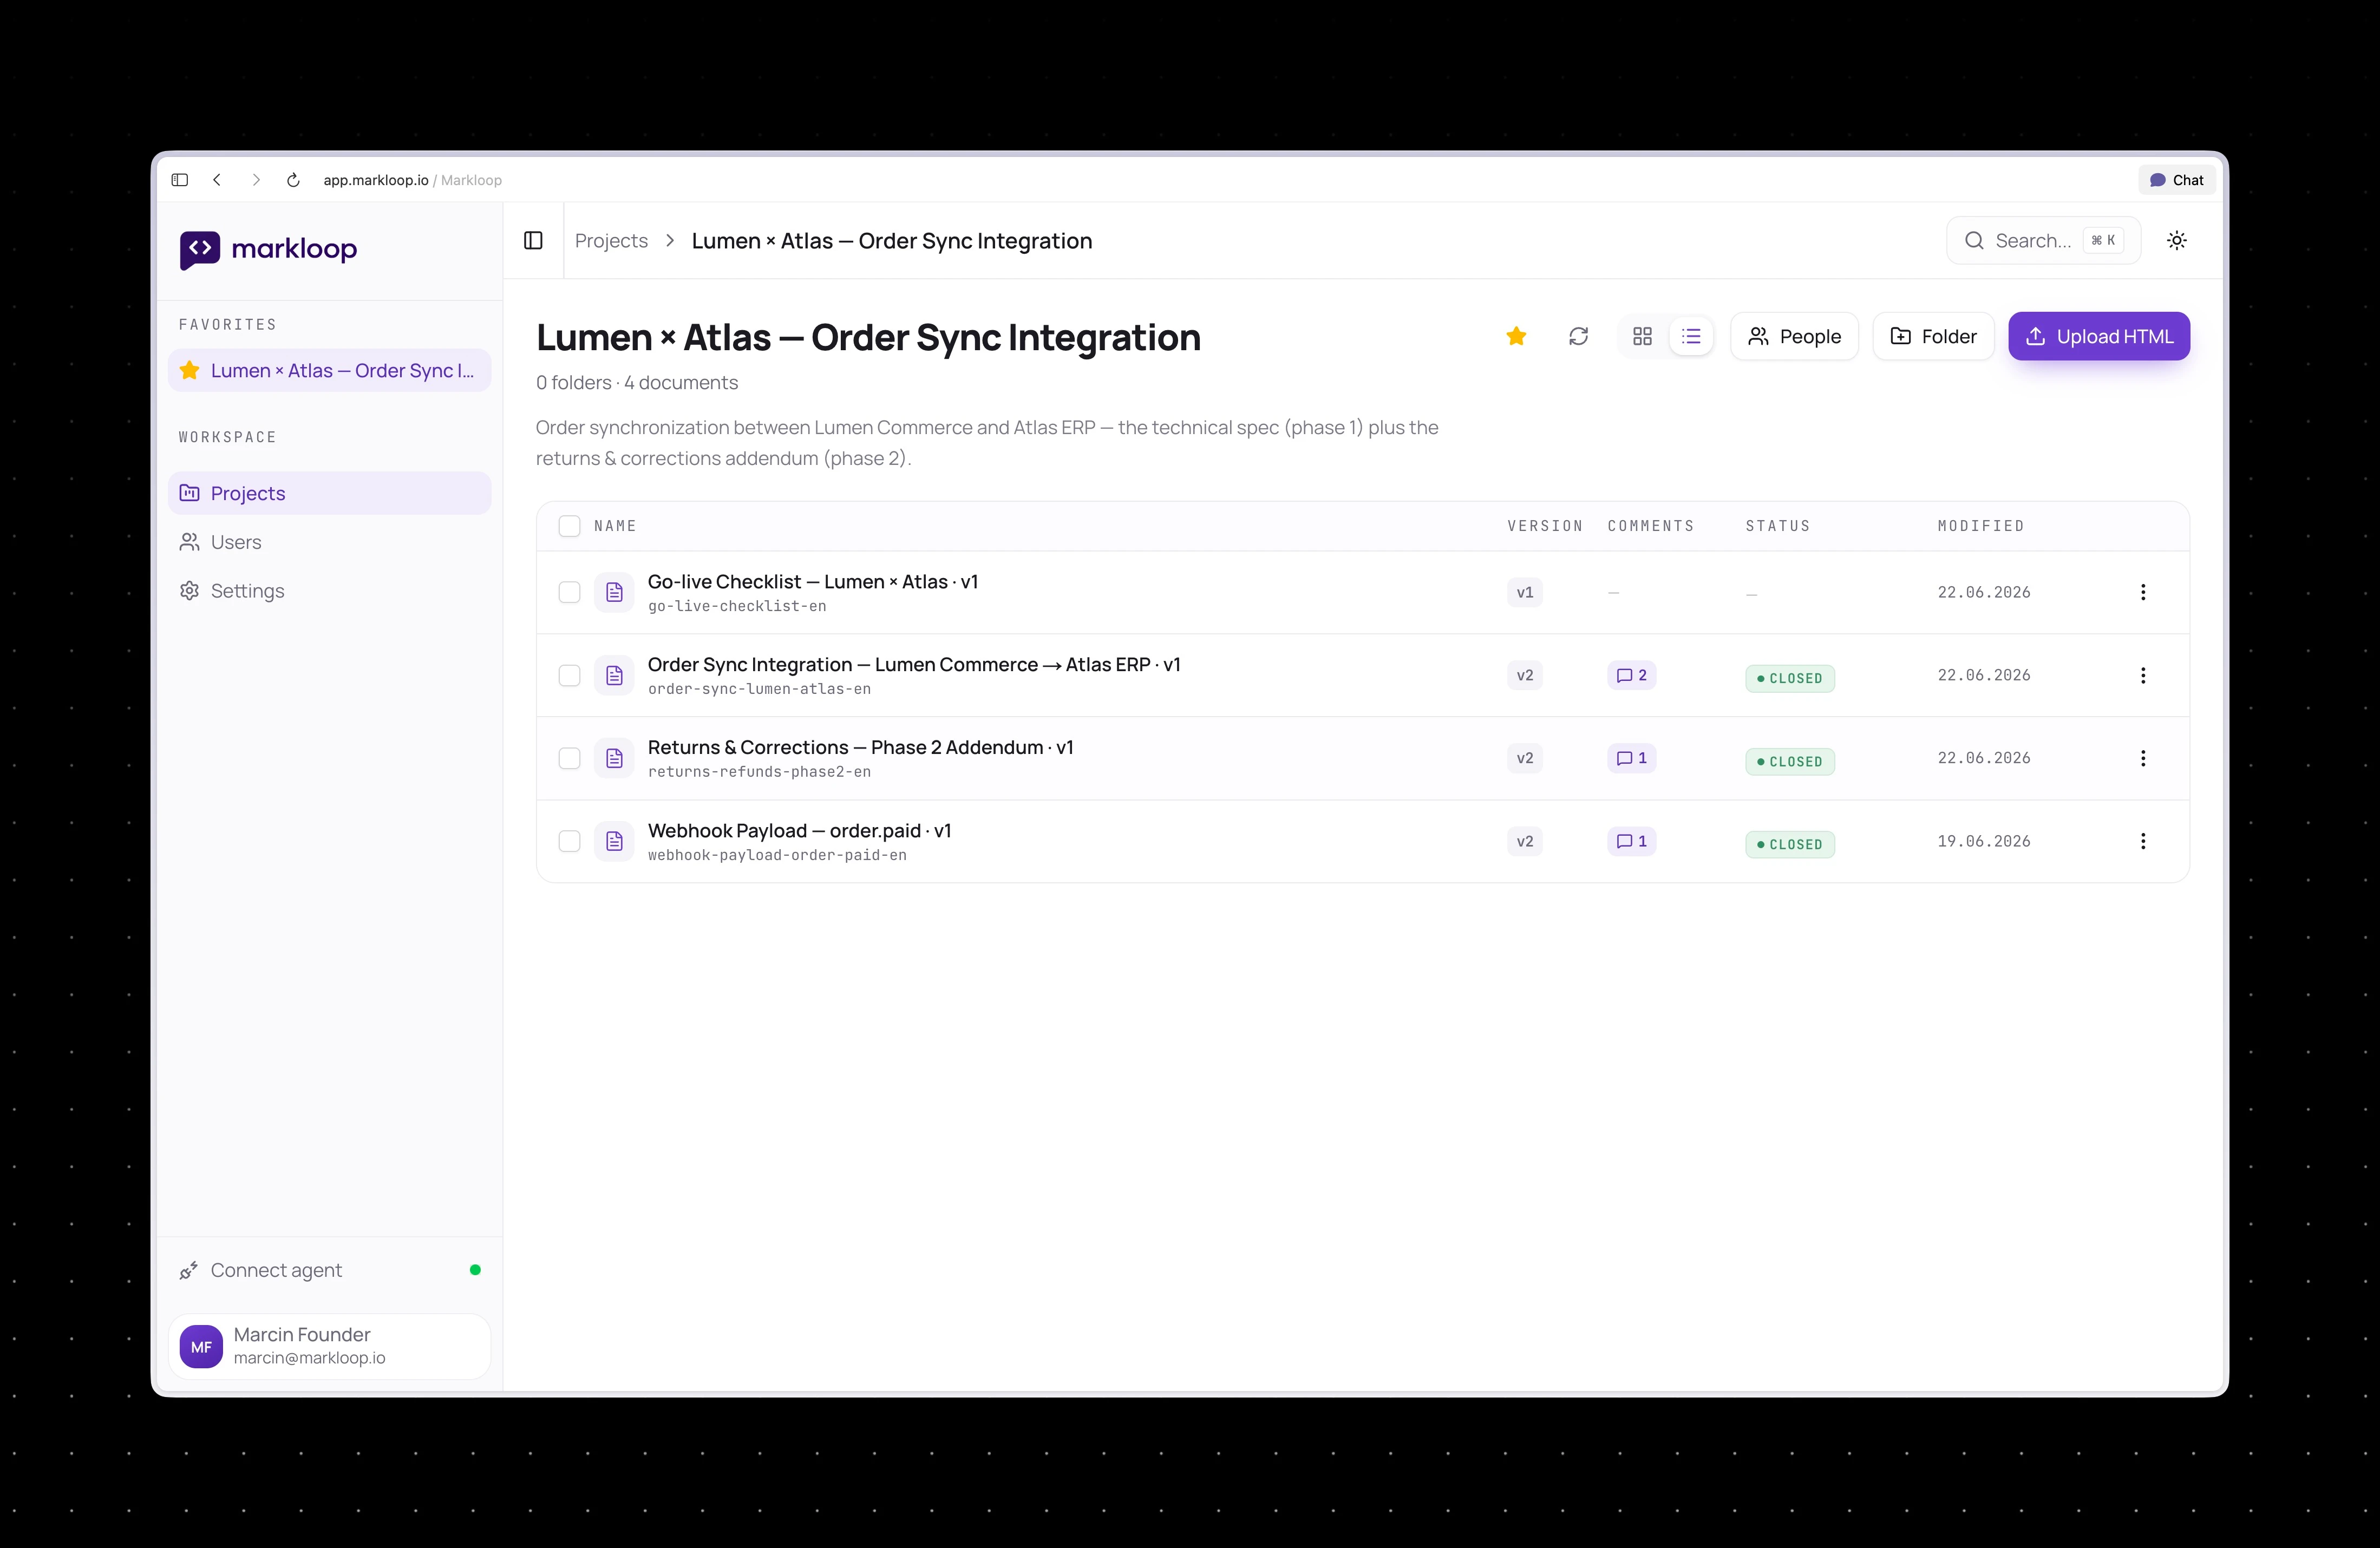Unfavorite project with the gold star
The height and width of the screenshot is (1548, 2380).
click(1516, 336)
